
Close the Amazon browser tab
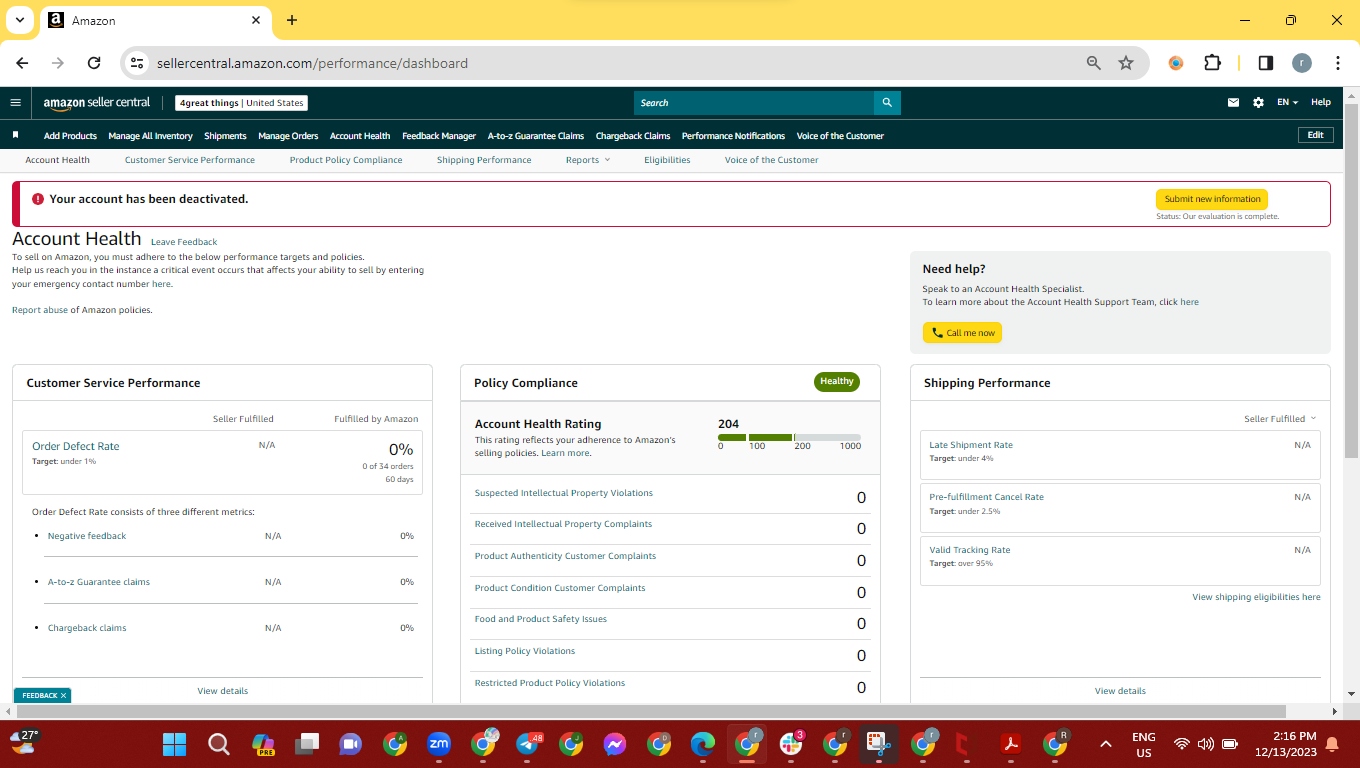coord(256,20)
